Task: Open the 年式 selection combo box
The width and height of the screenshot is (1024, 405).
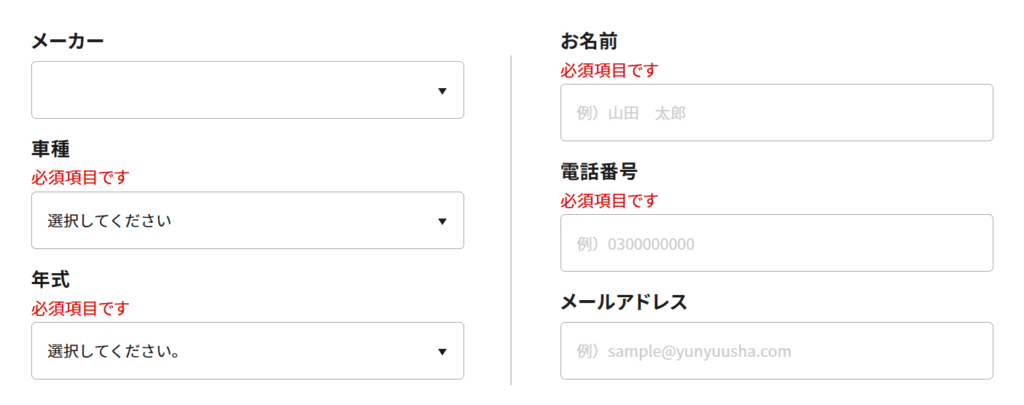Action: tap(247, 351)
